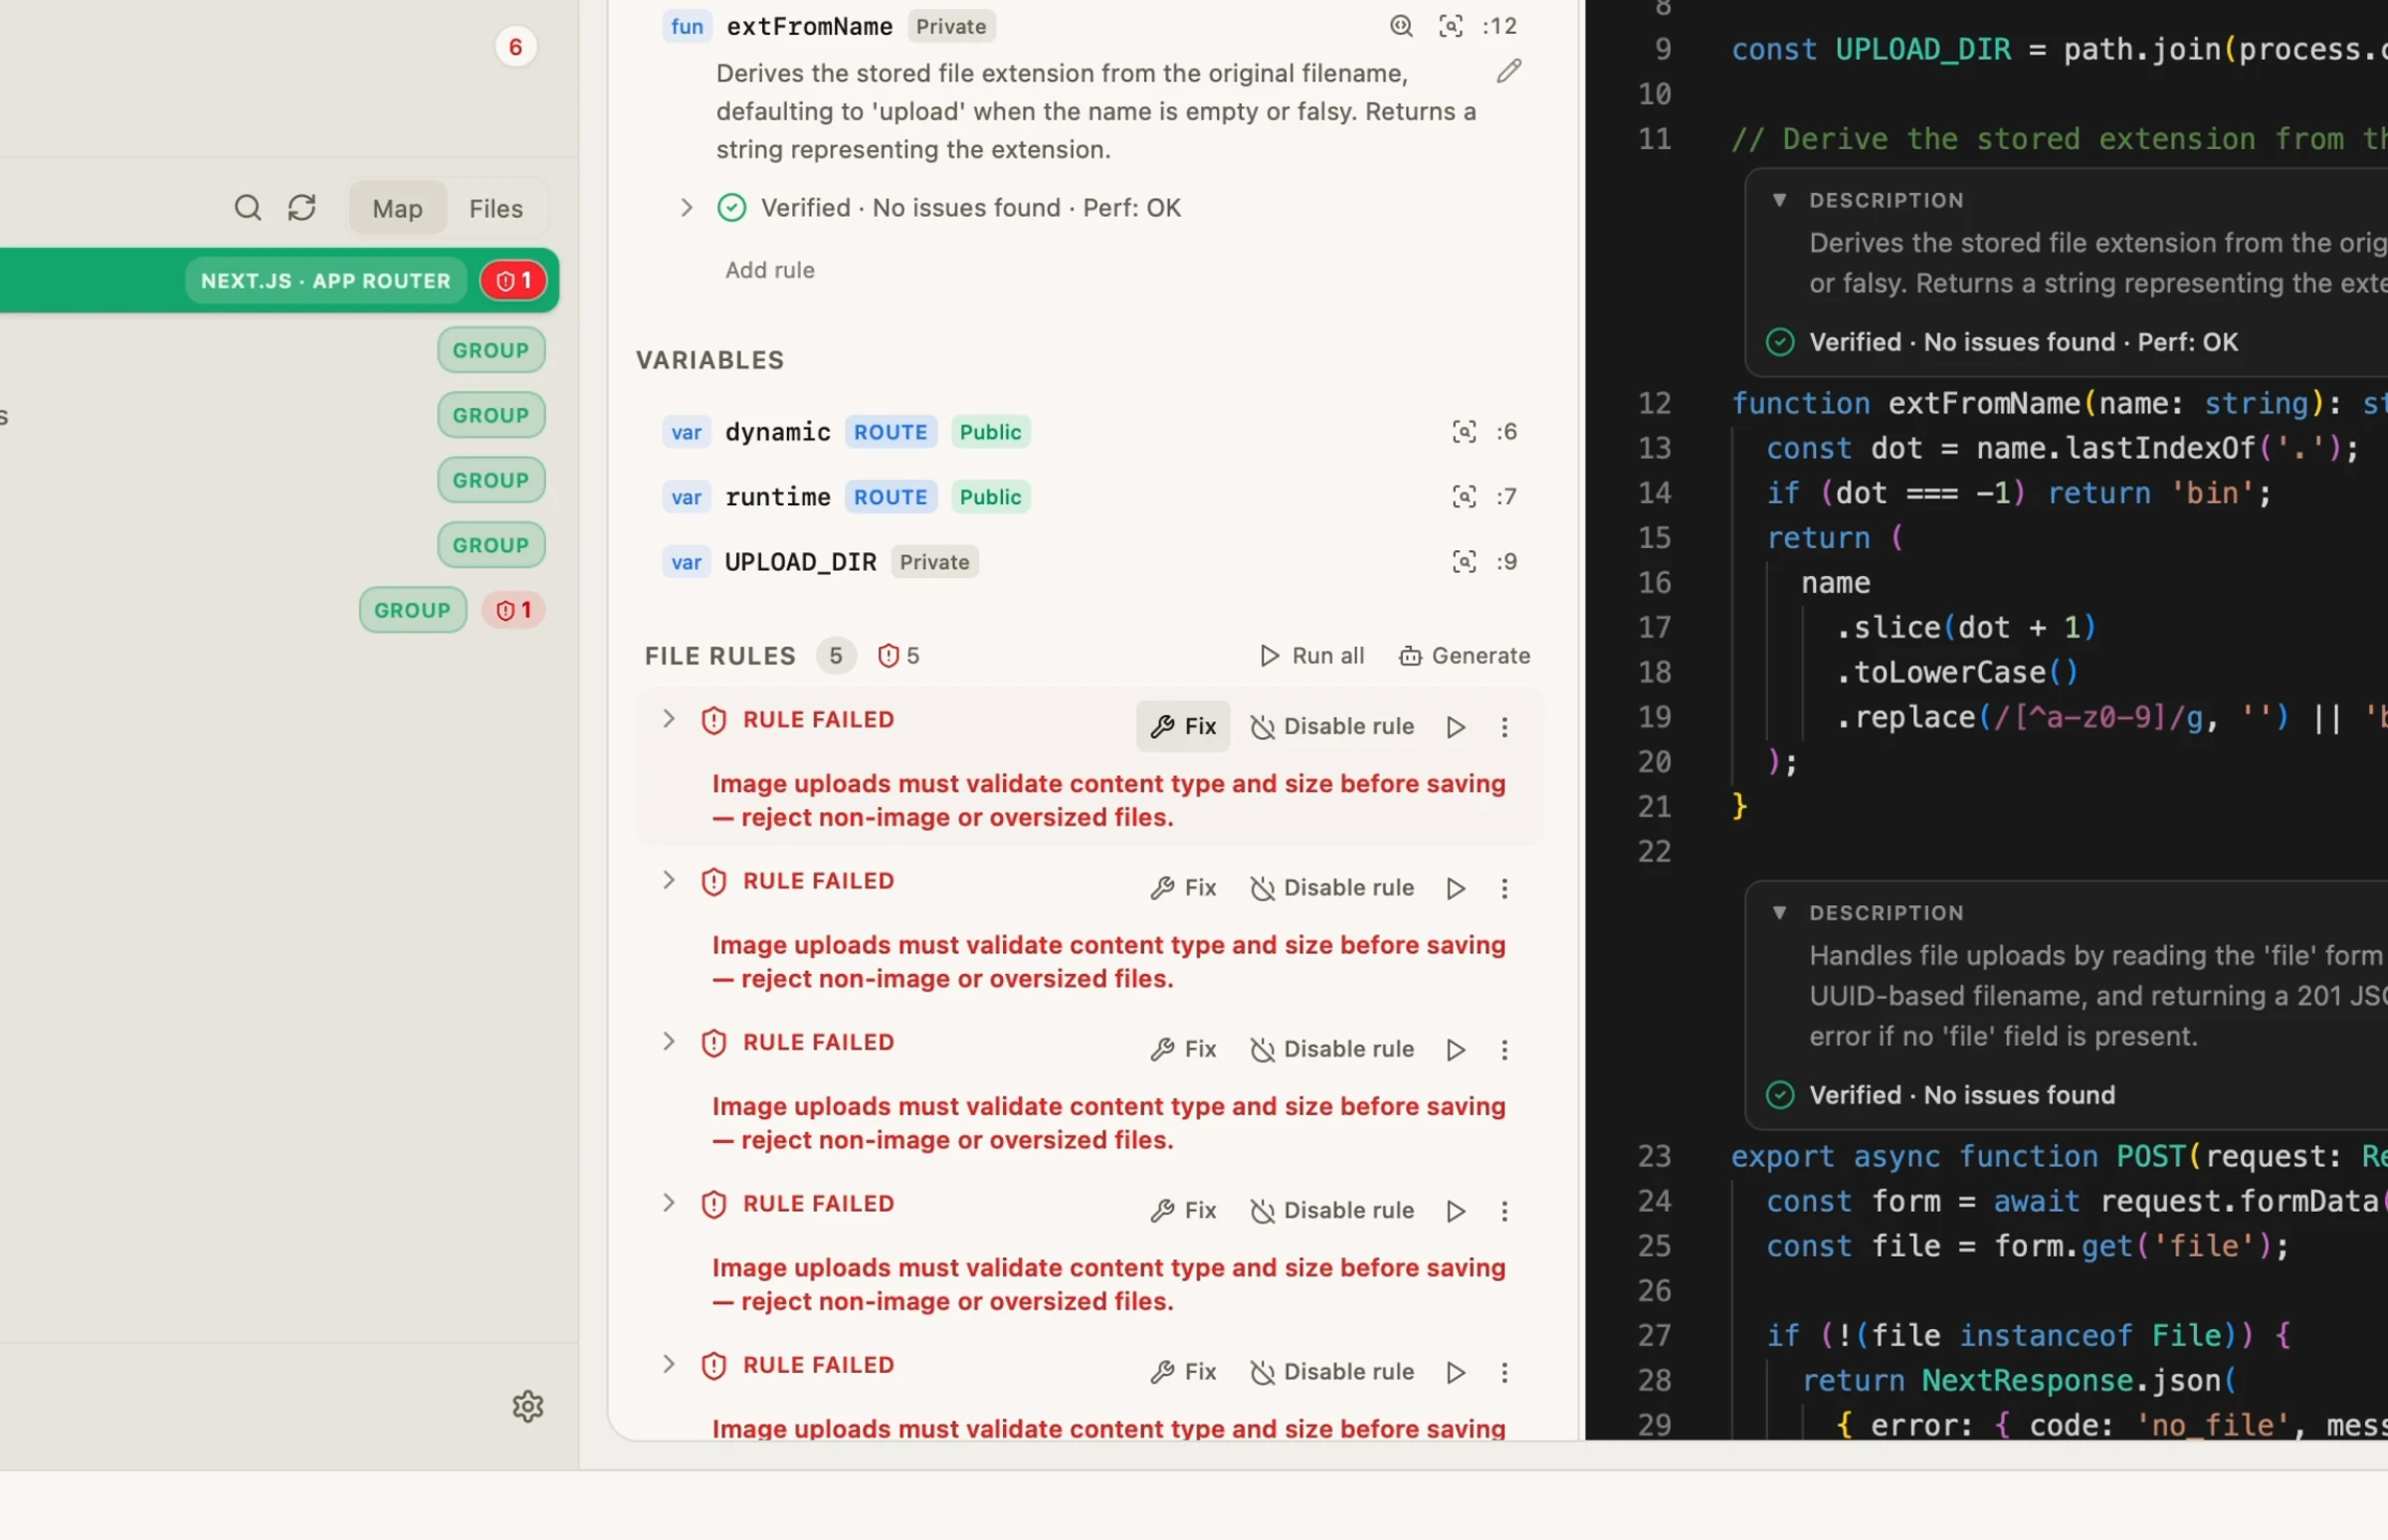Click Fix on the fourth failed rule
This screenshot has width=2388, height=1540.
point(1183,1211)
